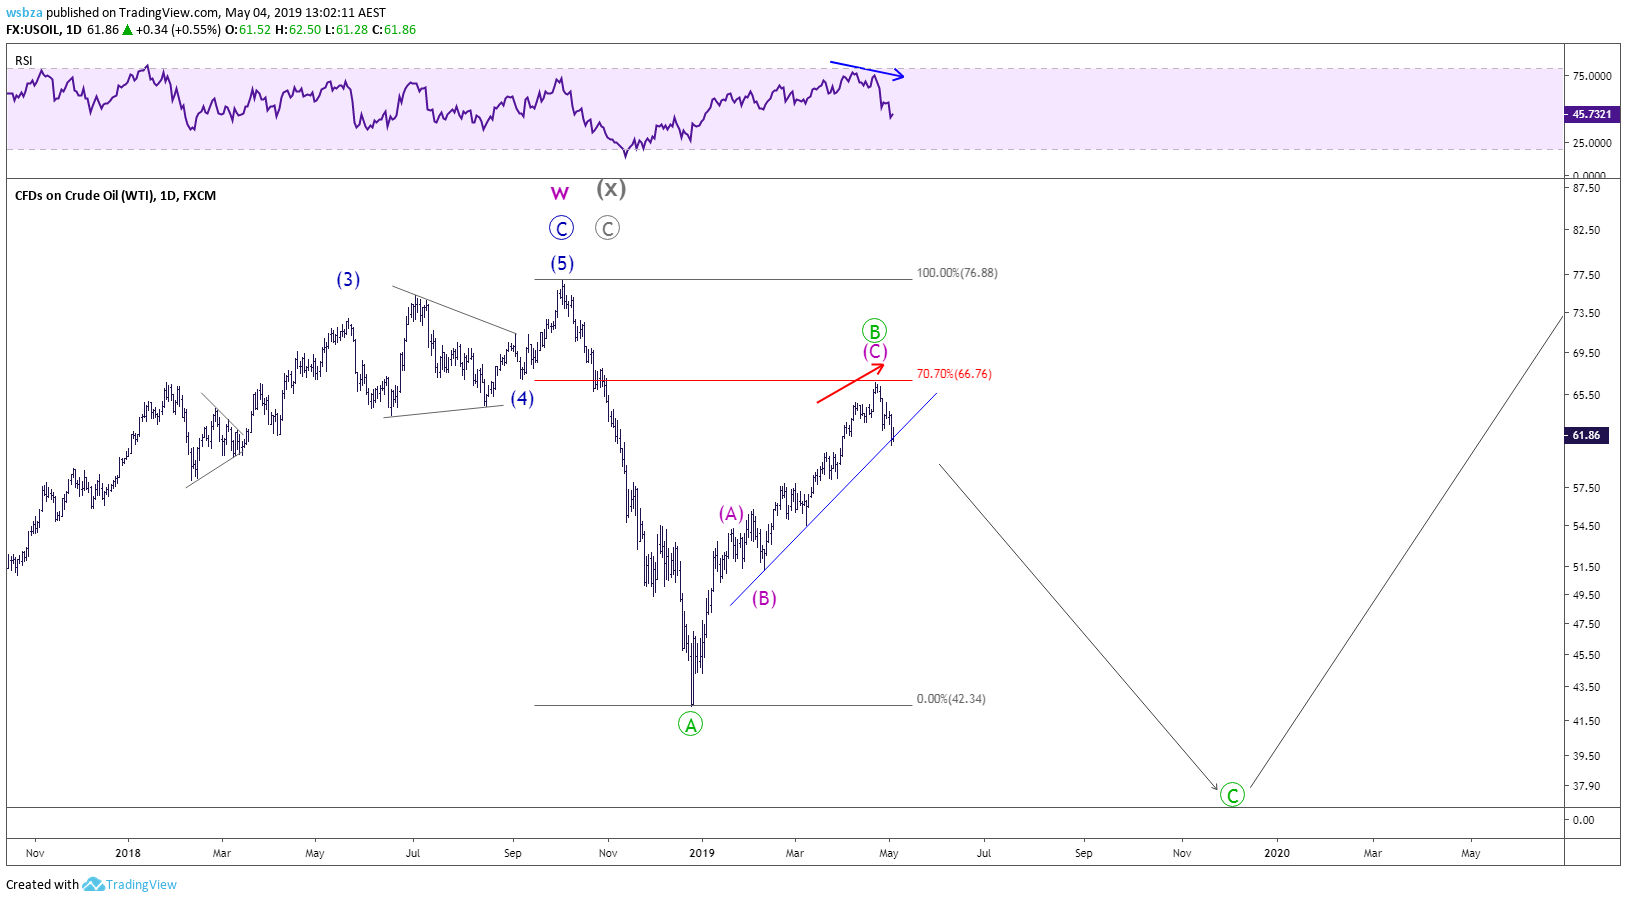The image size is (1627, 902).
Task: Click the 37.90 price axis label
Action: [1586, 786]
